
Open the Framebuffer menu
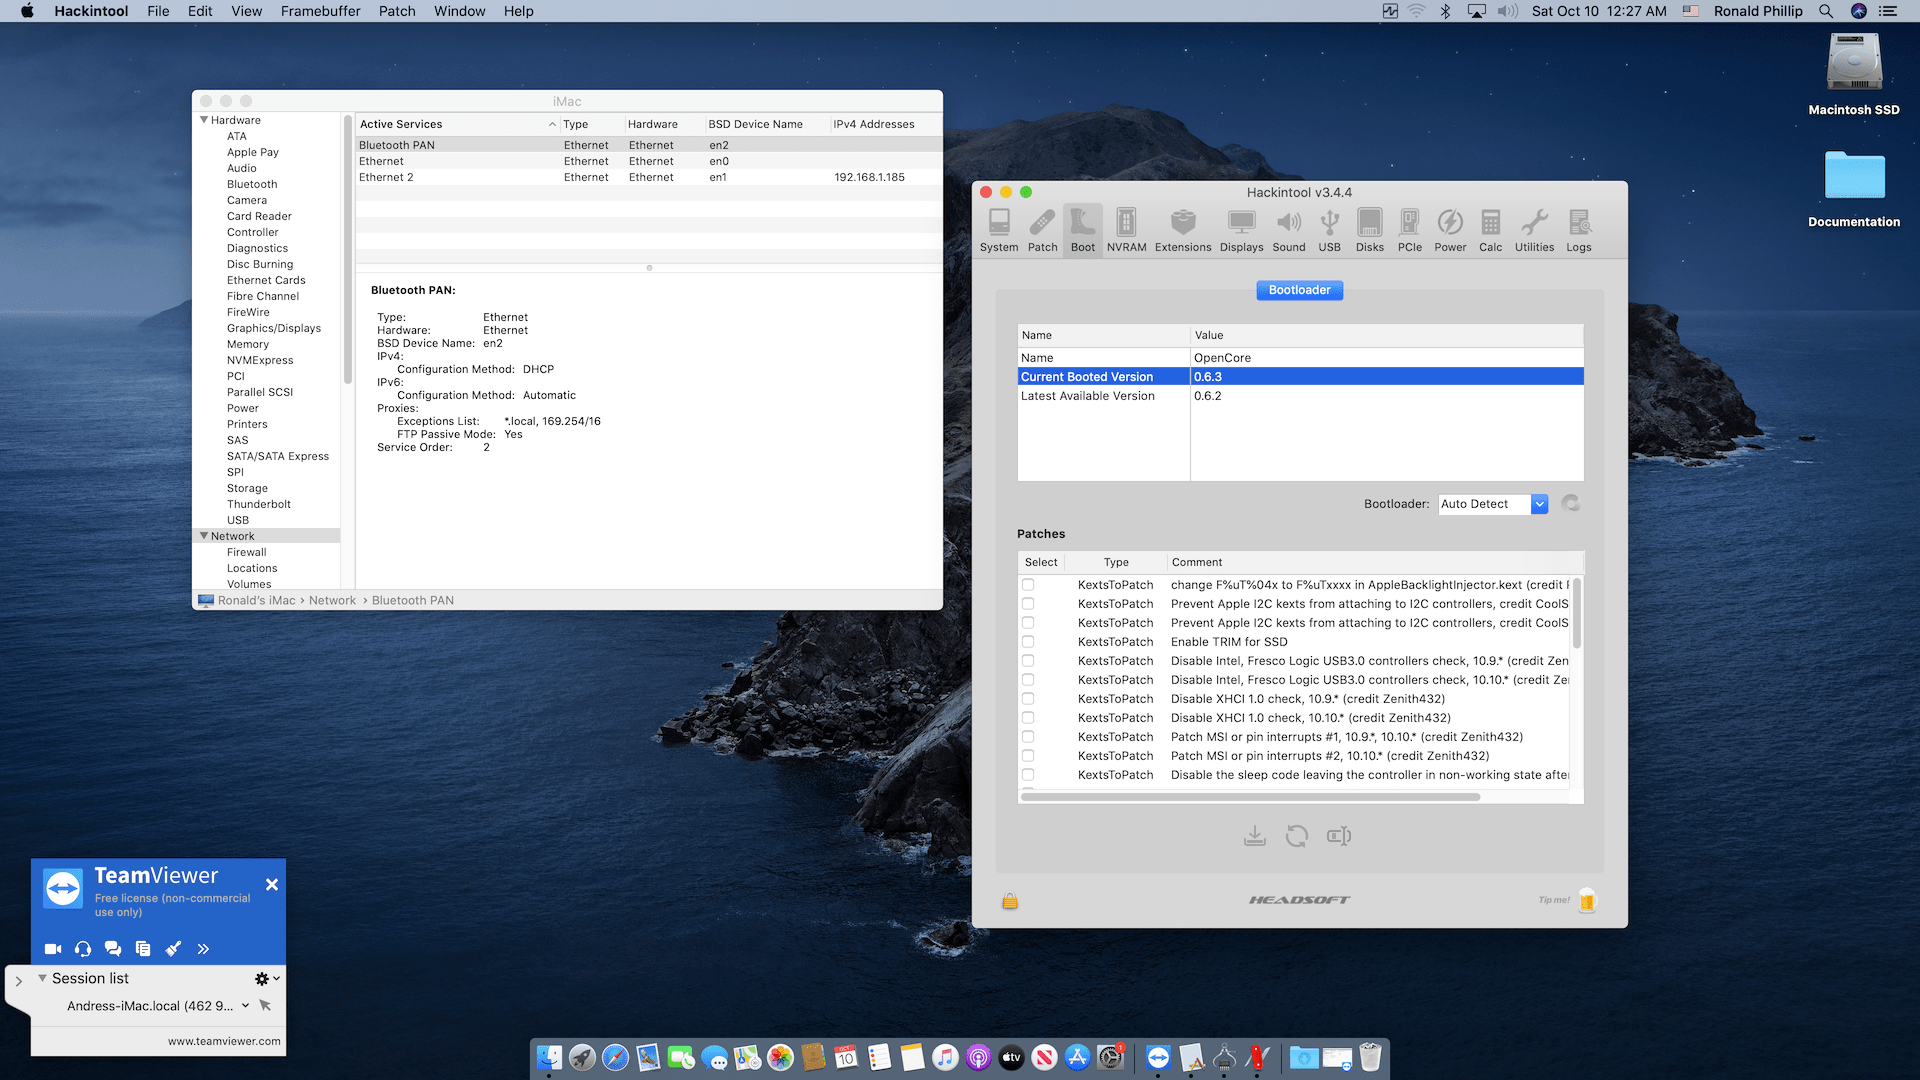point(320,11)
